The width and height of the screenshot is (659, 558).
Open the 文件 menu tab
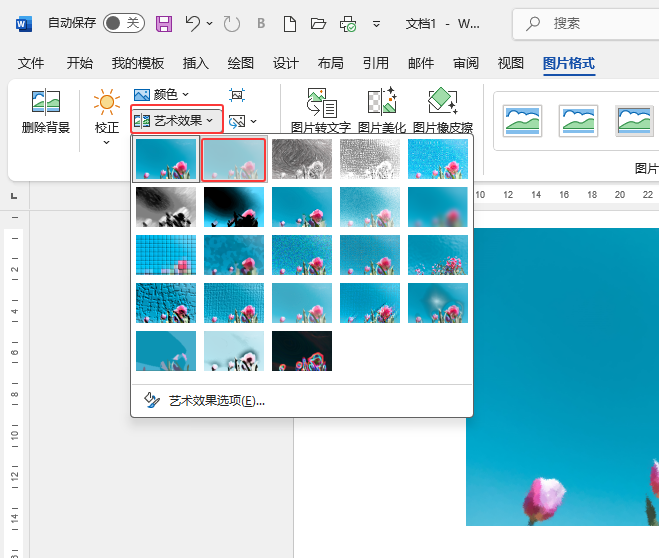click(x=31, y=63)
